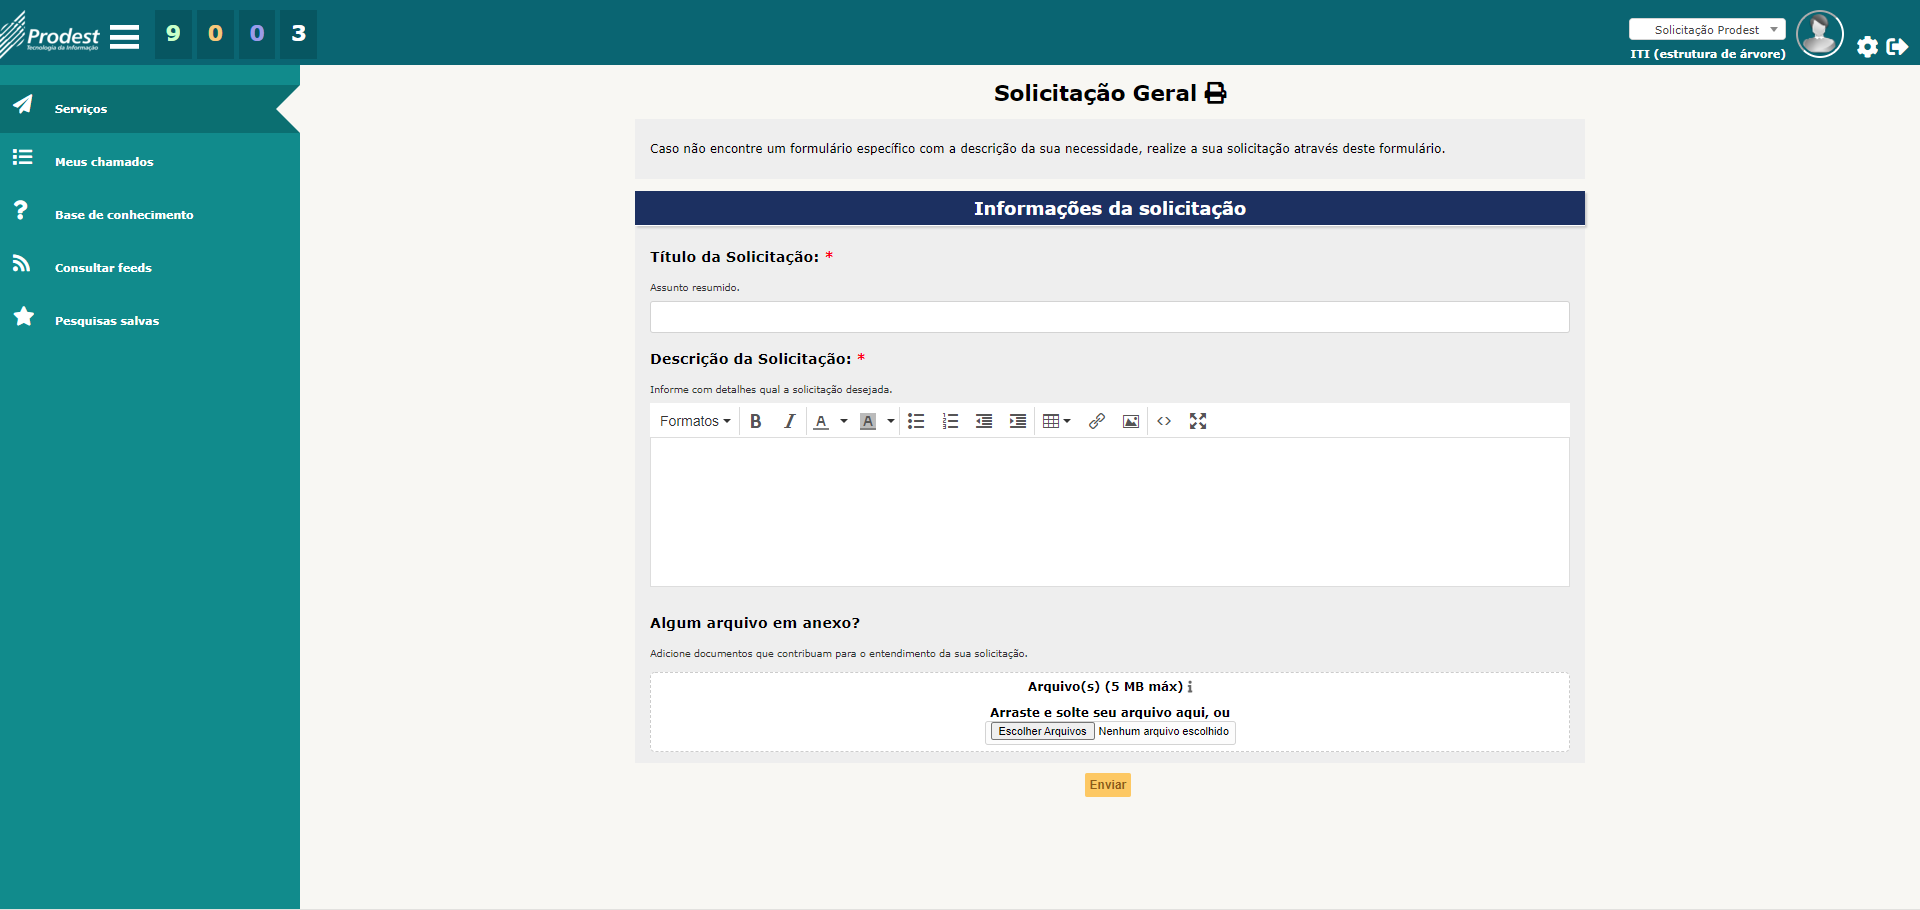Viewport: 1920px width, 910px height.
Task: Click the Escolher Arquivos button
Action: point(1042,731)
